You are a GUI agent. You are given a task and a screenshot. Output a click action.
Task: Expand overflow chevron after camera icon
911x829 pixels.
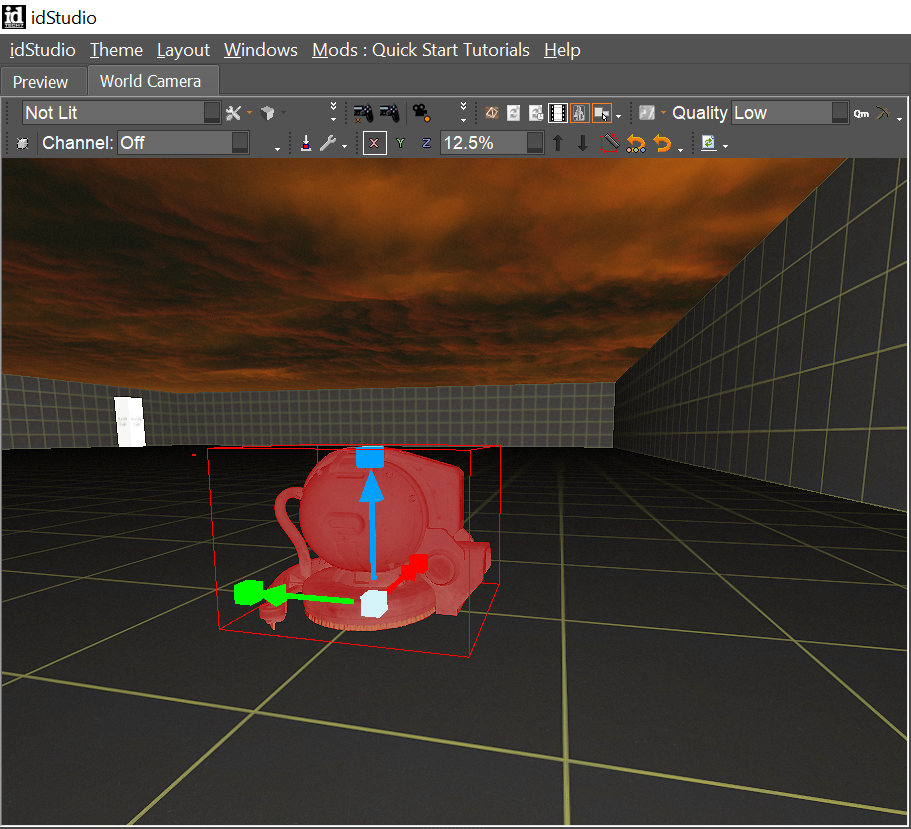point(463,112)
